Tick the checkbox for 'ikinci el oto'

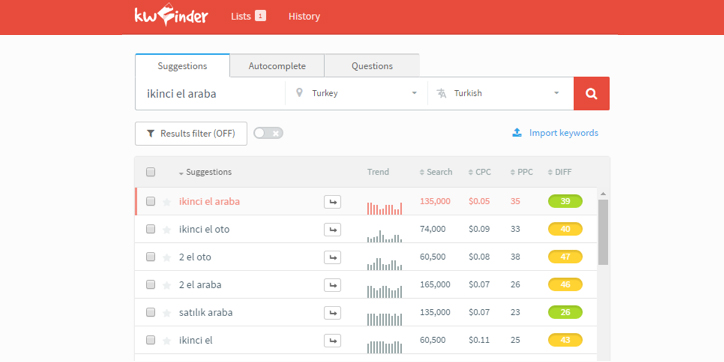tap(151, 229)
